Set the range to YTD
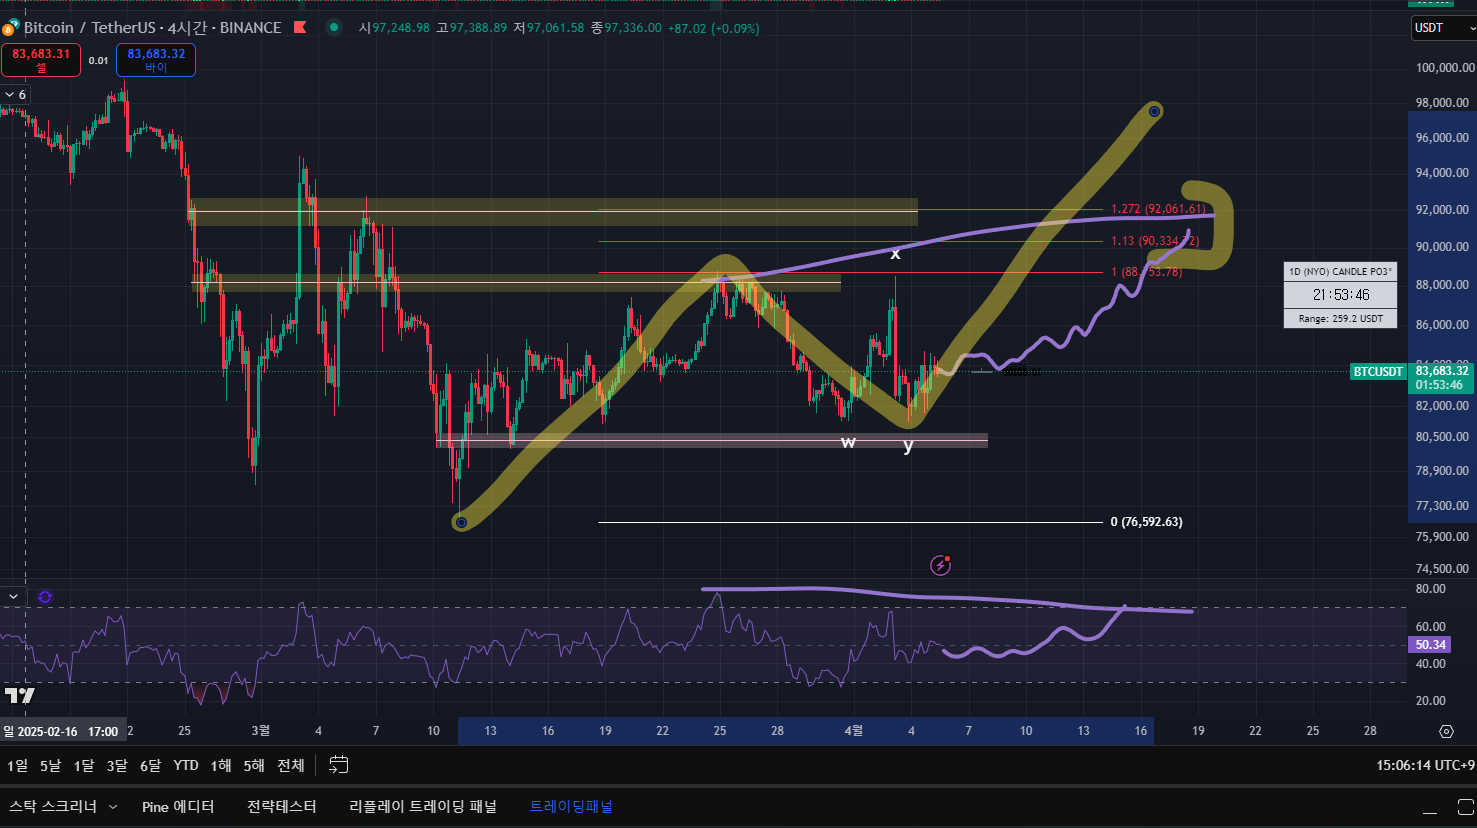 click(186, 765)
